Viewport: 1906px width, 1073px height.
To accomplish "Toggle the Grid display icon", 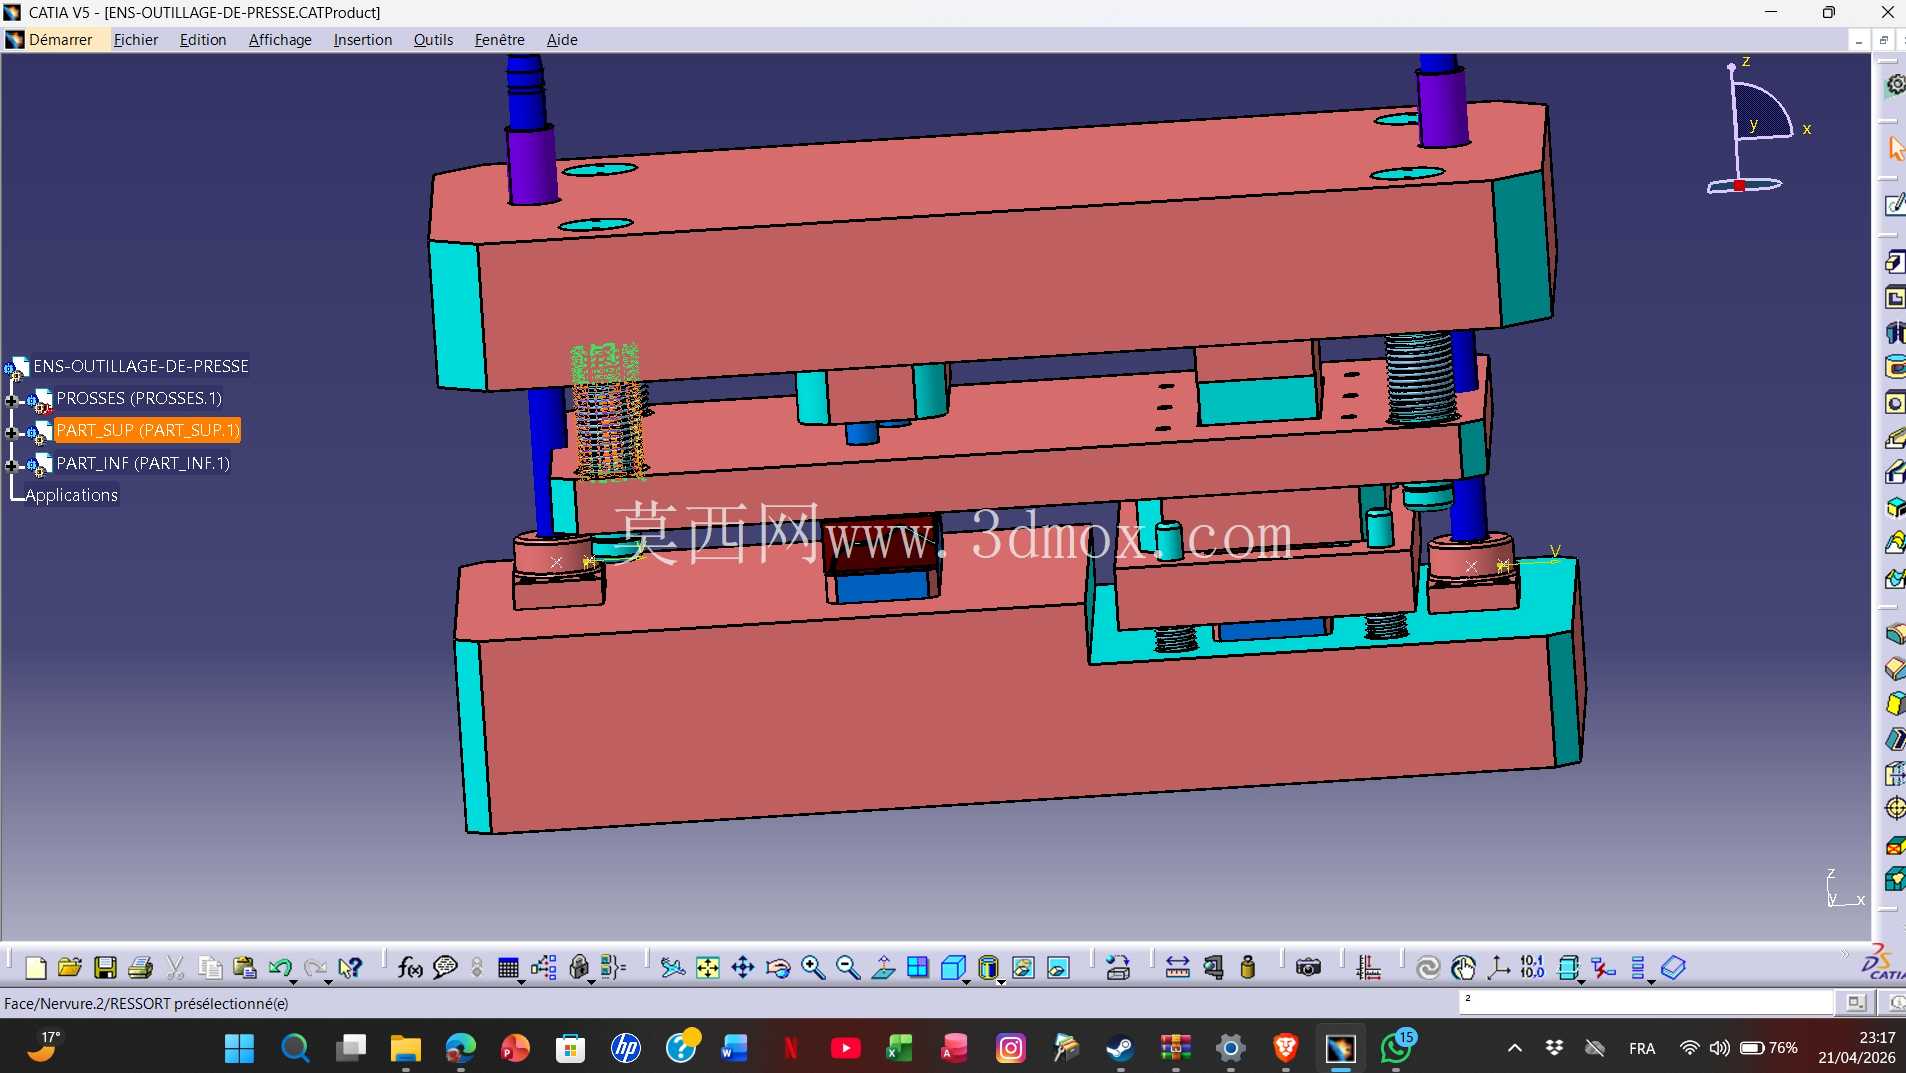I will 1369,967.
